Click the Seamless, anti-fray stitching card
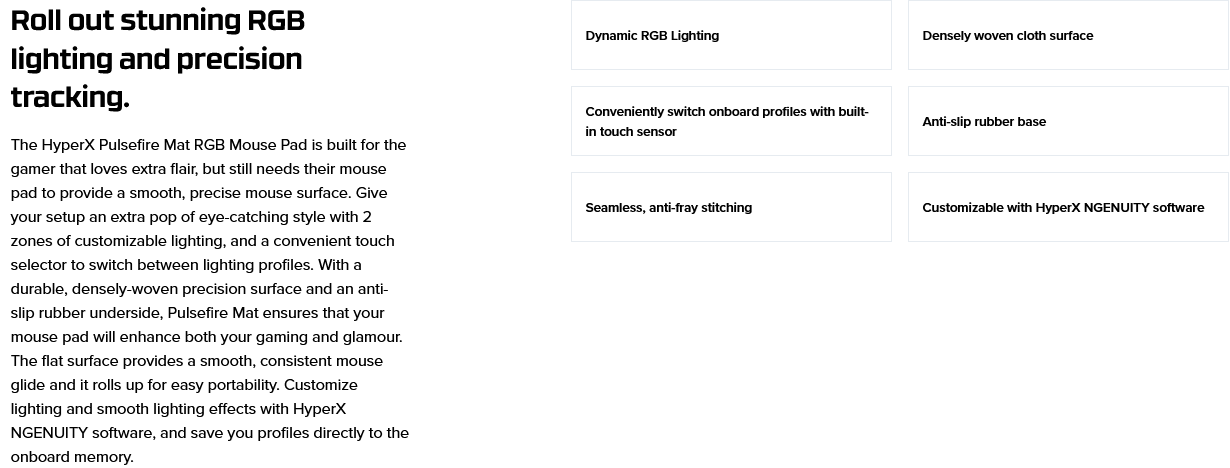This screenshot has height=468, width=1230. pyautogui.click(x=731, y=207)
